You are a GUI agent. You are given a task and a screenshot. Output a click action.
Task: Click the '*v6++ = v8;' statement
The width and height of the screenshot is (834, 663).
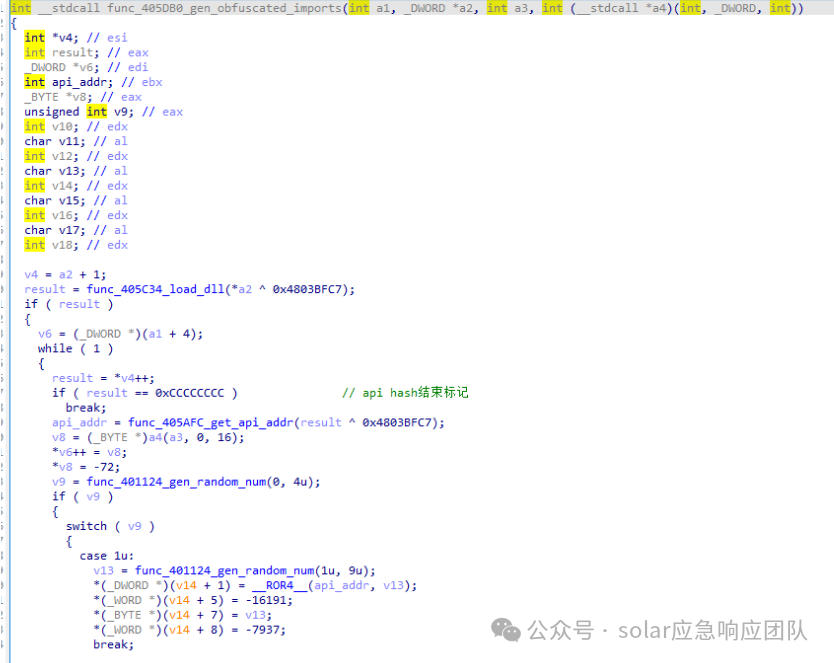pyautogui.click(x=89, y=452)
